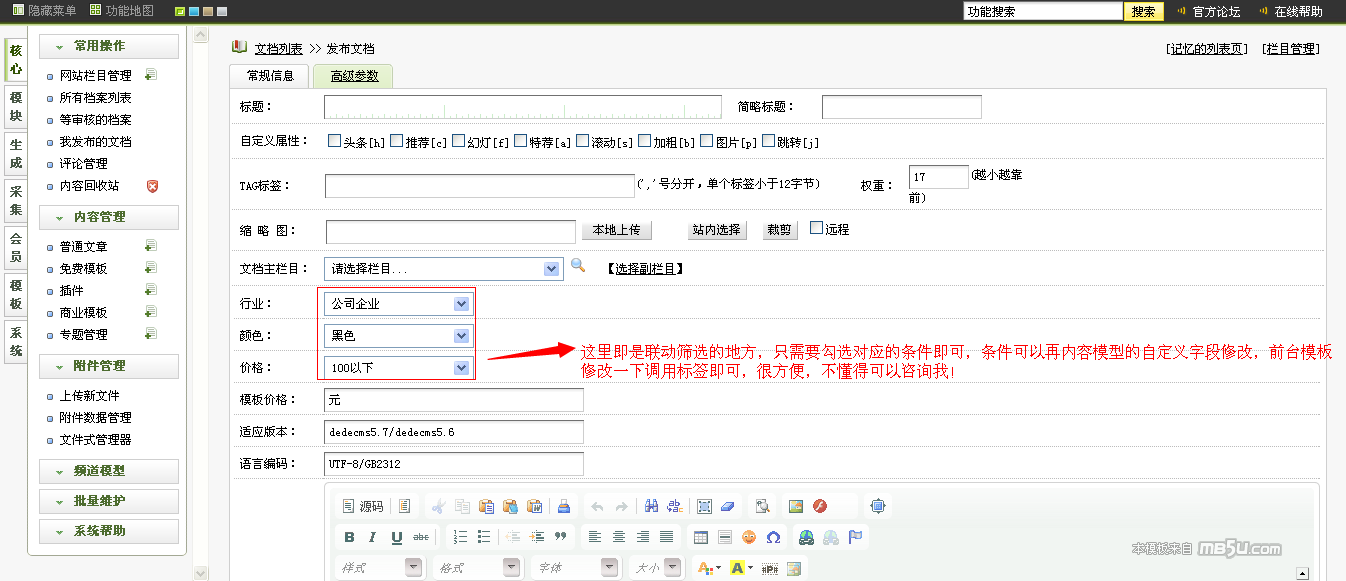Click the insert table icon in editor
The width and height of the screenshot is (1346, 581).
pos(701,537)
